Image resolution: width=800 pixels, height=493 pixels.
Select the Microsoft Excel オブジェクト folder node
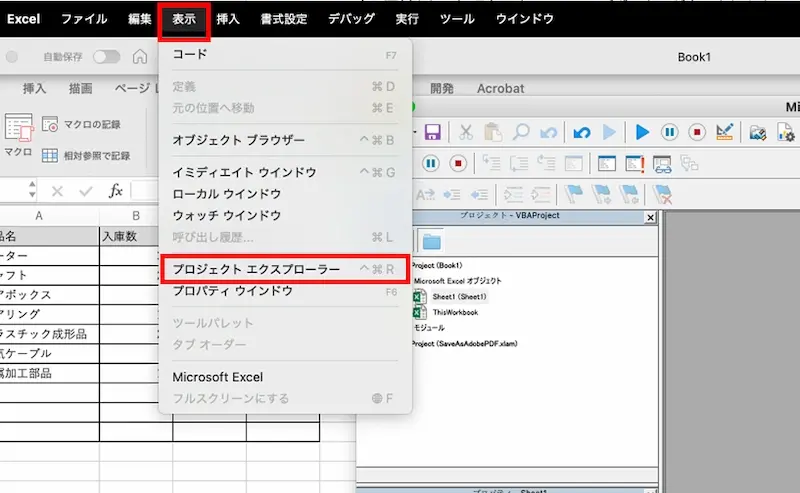457,281
